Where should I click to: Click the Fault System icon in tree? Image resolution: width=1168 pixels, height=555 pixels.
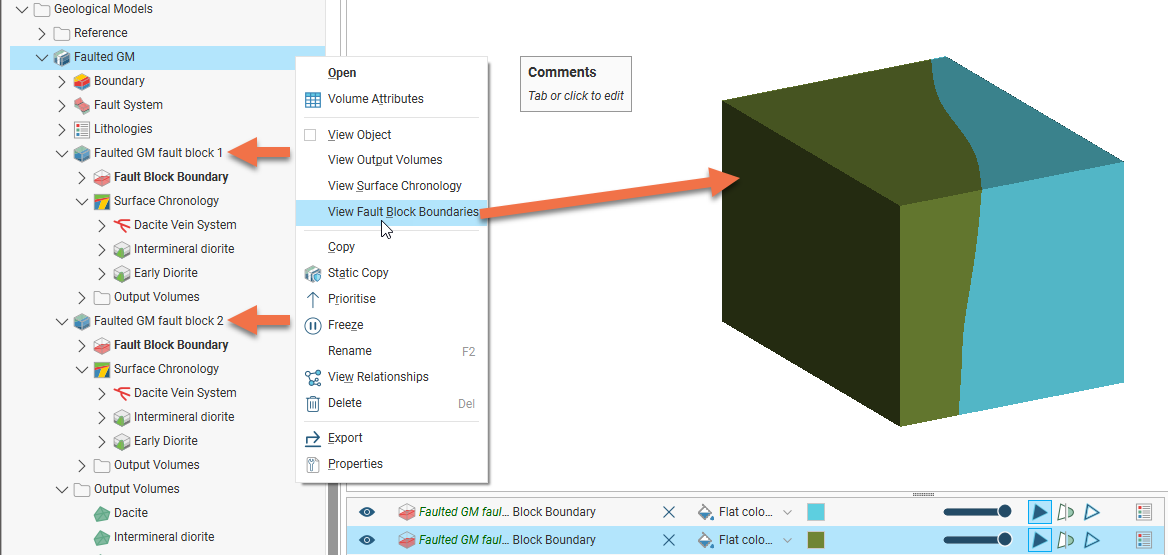[82, 105]
